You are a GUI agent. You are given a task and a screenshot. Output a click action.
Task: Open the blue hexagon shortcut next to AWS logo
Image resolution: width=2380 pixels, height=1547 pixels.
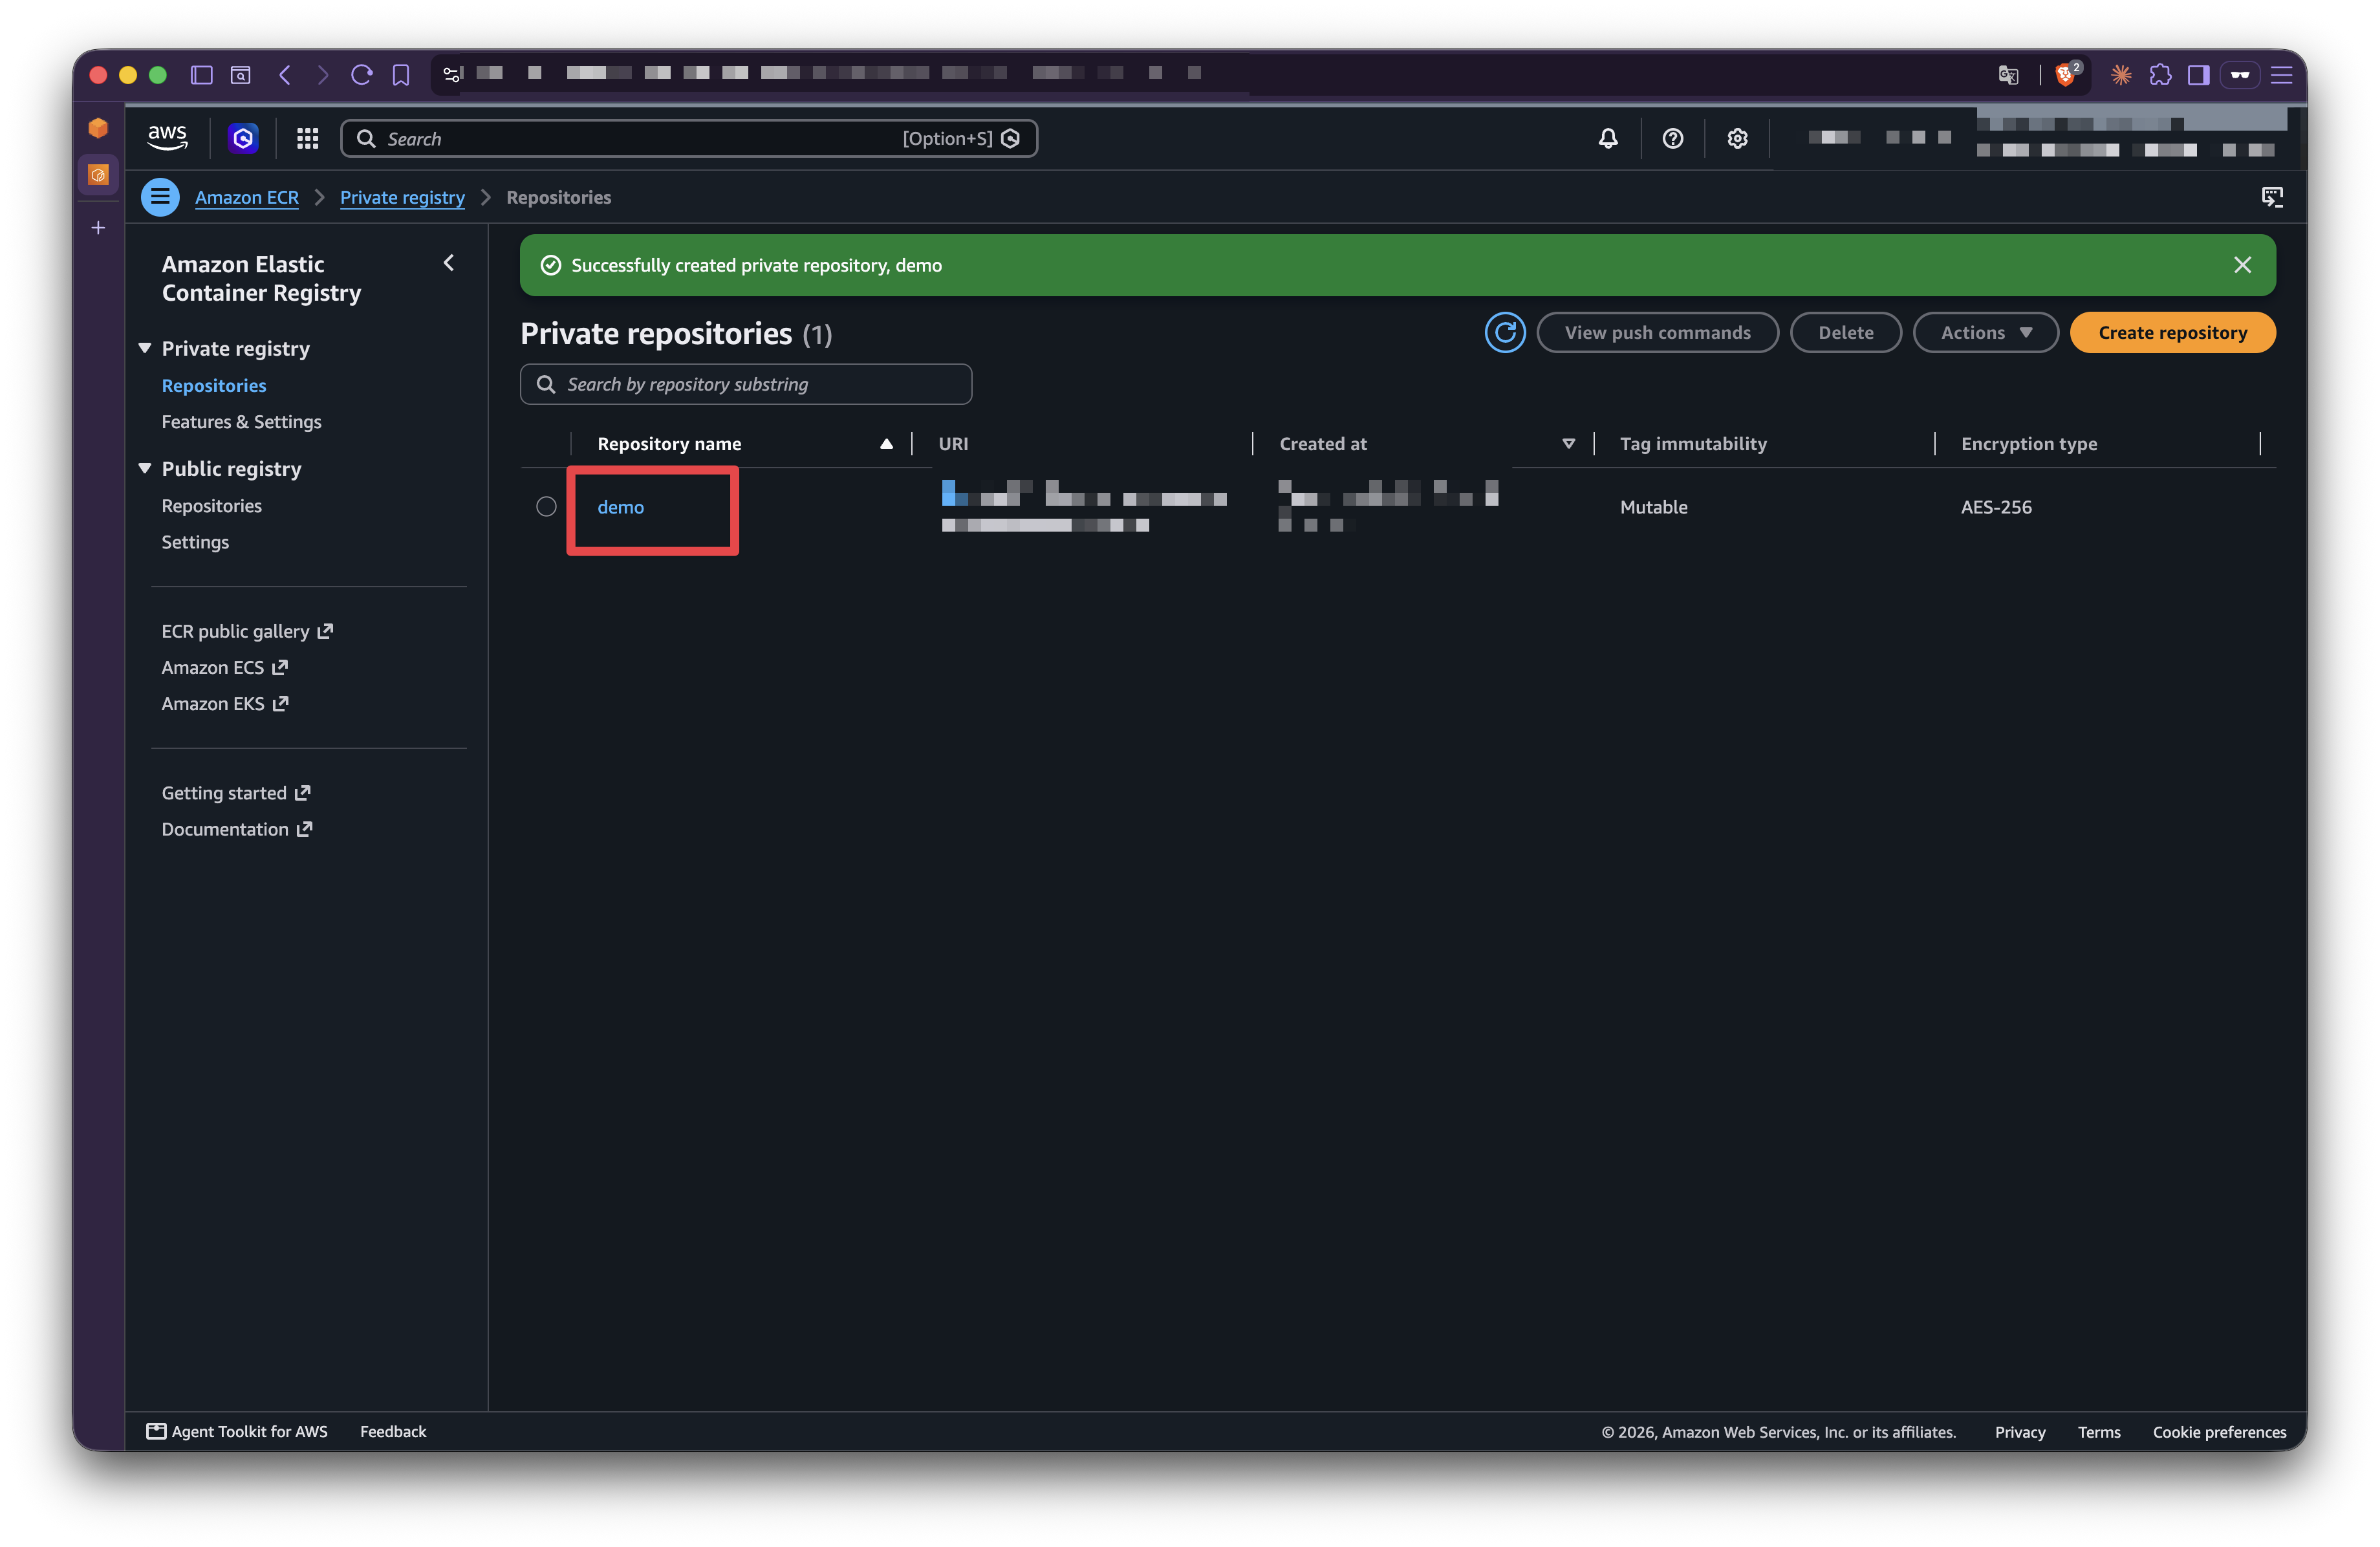pyautogui.click(x=243, y=138)
